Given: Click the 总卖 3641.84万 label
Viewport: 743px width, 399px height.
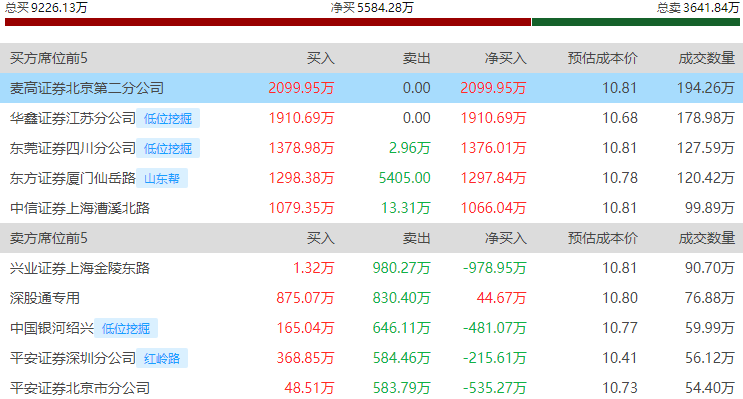Looking at the screenshot, I should [698, 7].
